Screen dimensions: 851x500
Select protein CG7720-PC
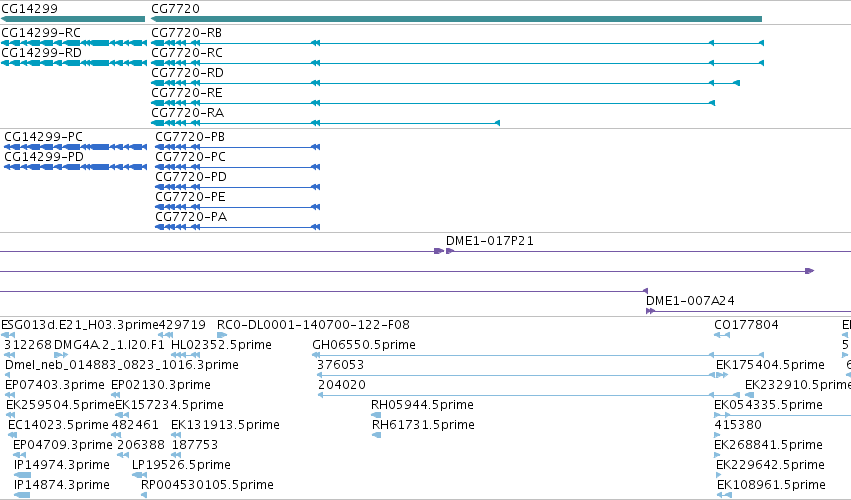point(190,157)
